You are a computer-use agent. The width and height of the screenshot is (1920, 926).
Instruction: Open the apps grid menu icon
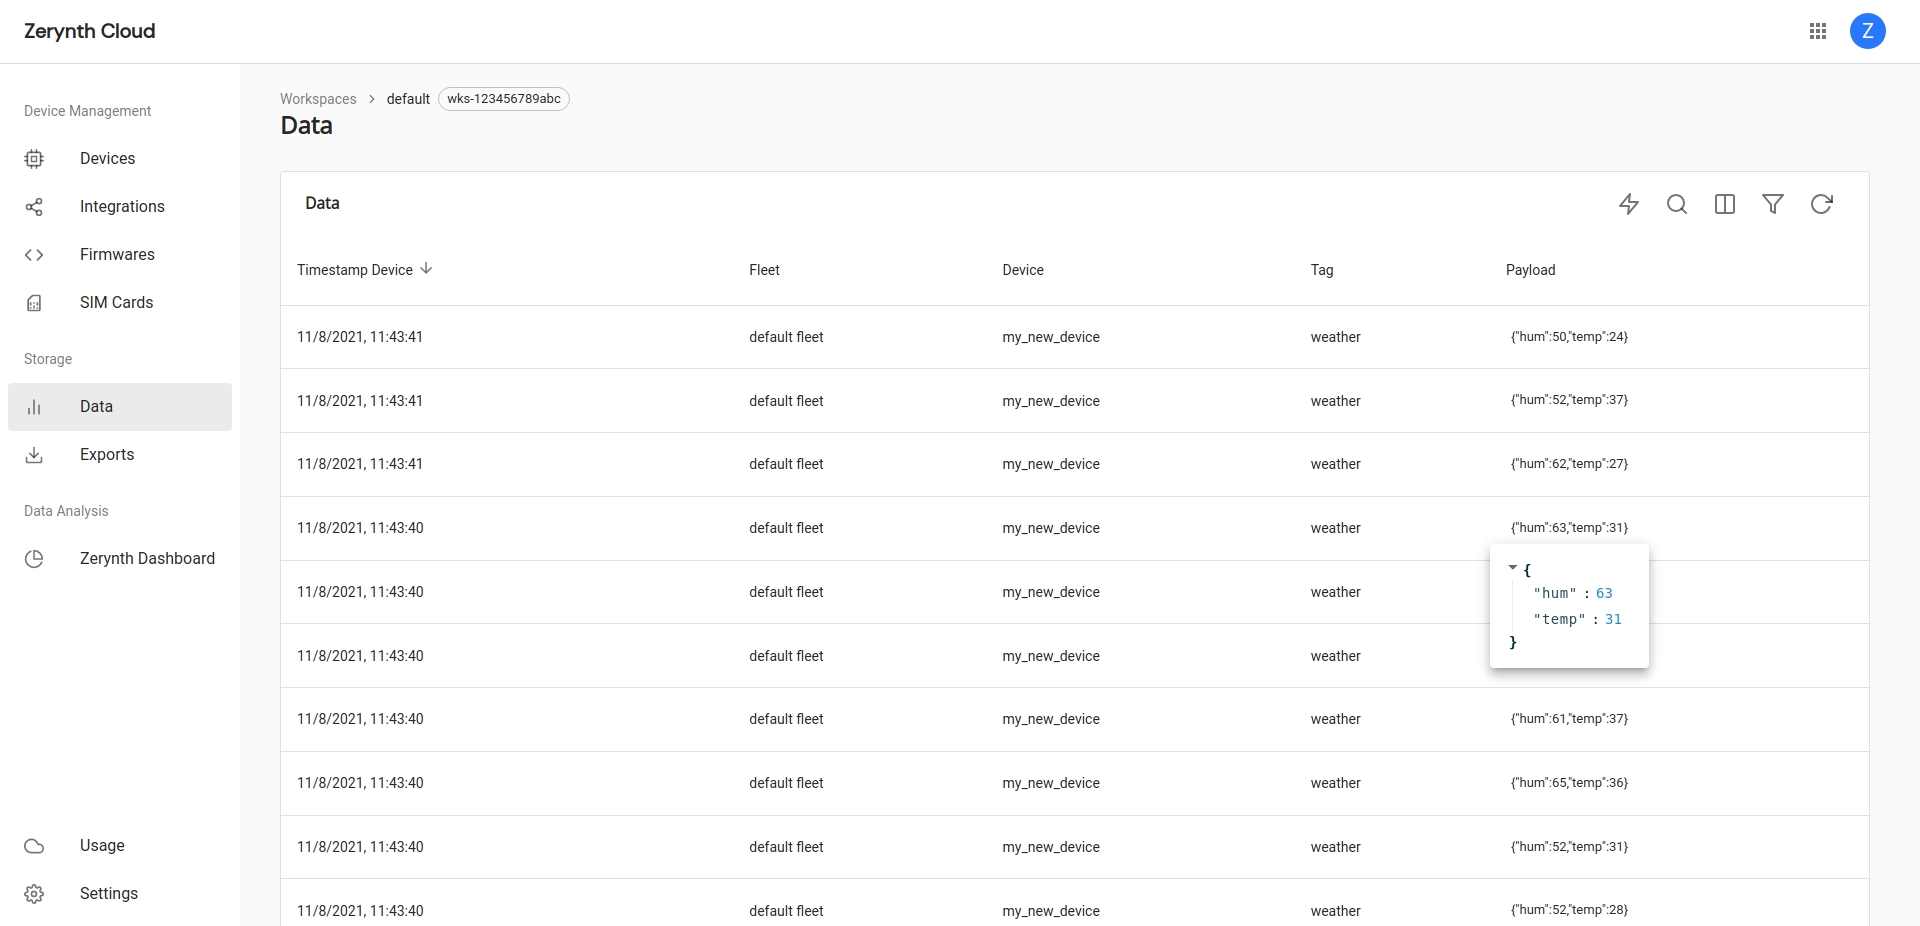pos(1818,31)
